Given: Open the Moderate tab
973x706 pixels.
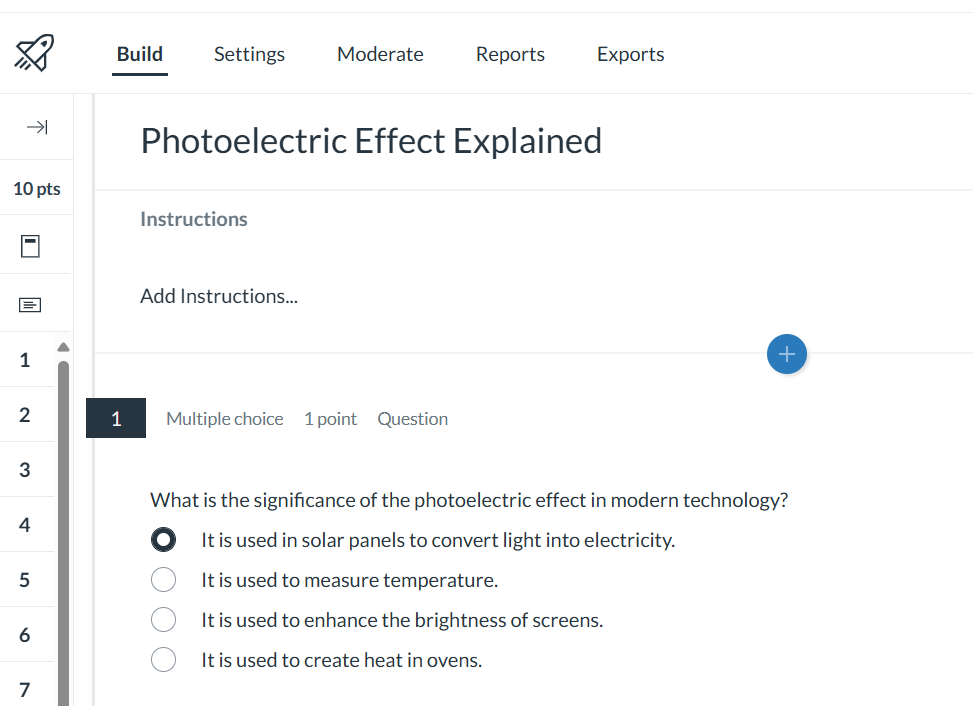Looking at the screenshot, I should point(380,54).
